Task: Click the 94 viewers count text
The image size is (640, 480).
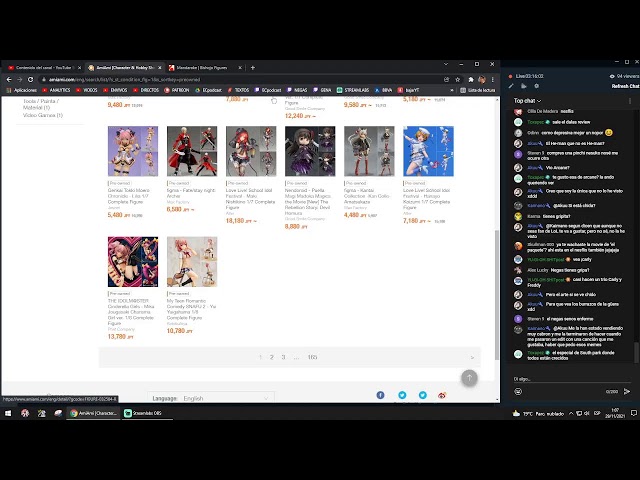Action: 628,76
